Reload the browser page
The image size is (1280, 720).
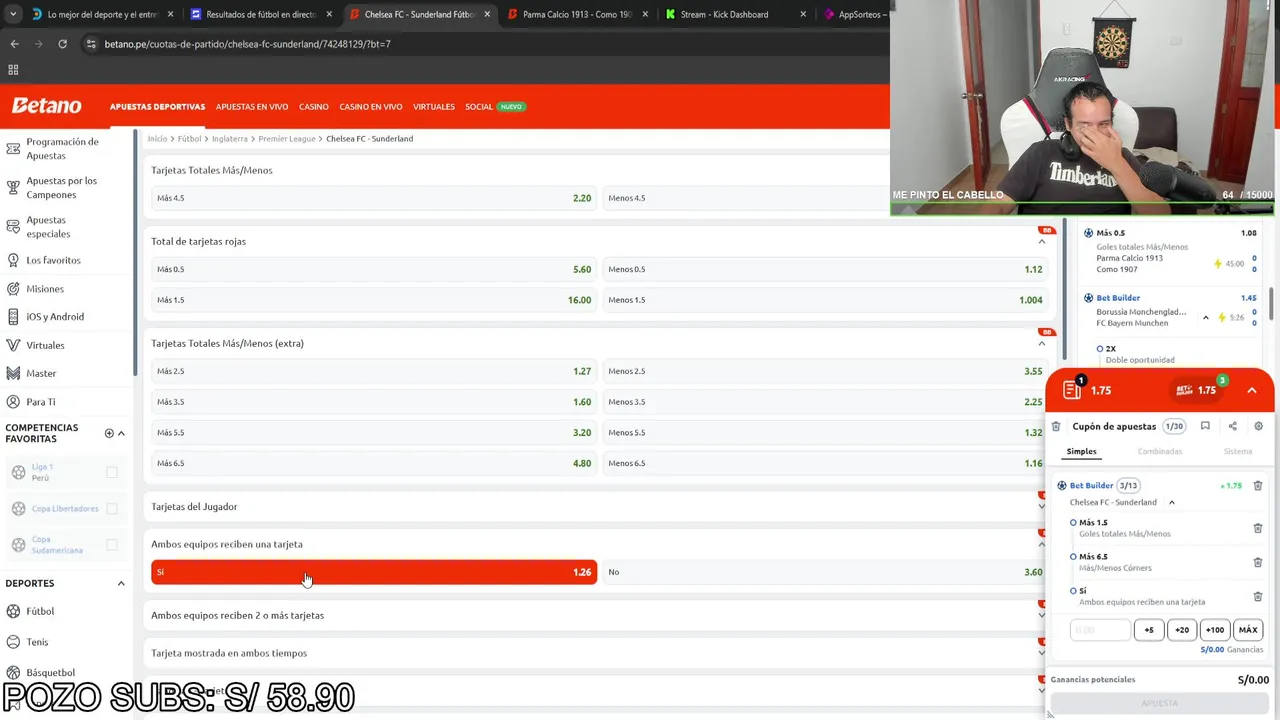62,44
